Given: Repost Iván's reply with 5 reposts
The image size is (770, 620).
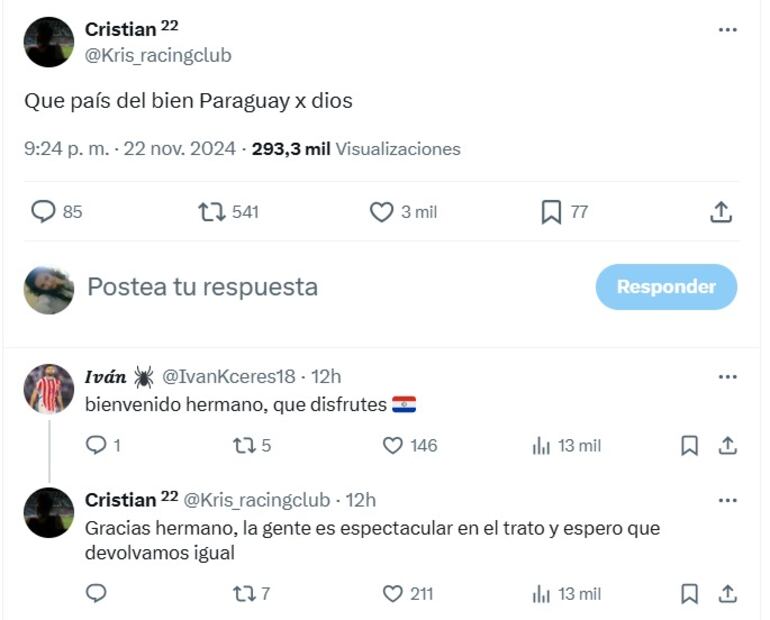Looking at the screenshot, I should (x=243, y=445).
